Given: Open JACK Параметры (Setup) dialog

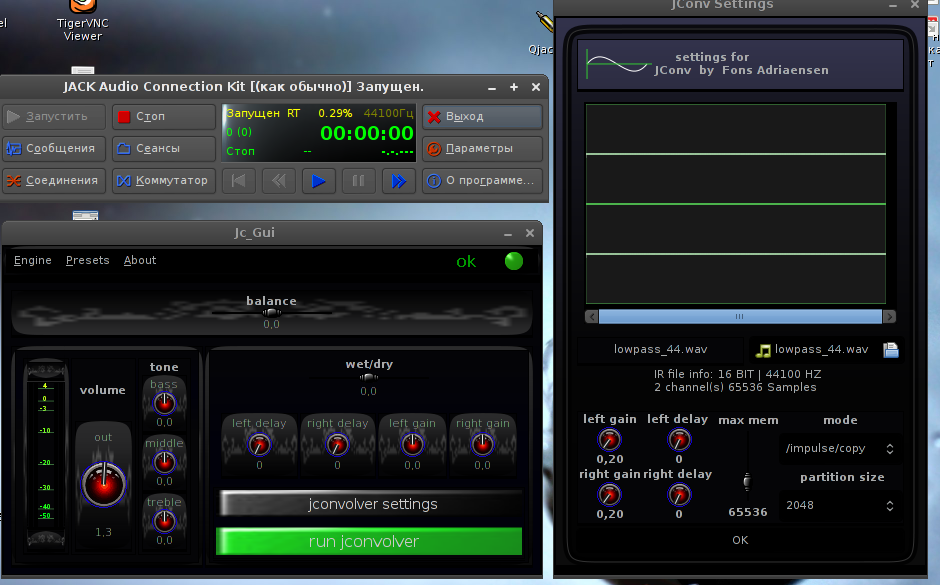Looking at the screenshot, I should tap(483, 148).
